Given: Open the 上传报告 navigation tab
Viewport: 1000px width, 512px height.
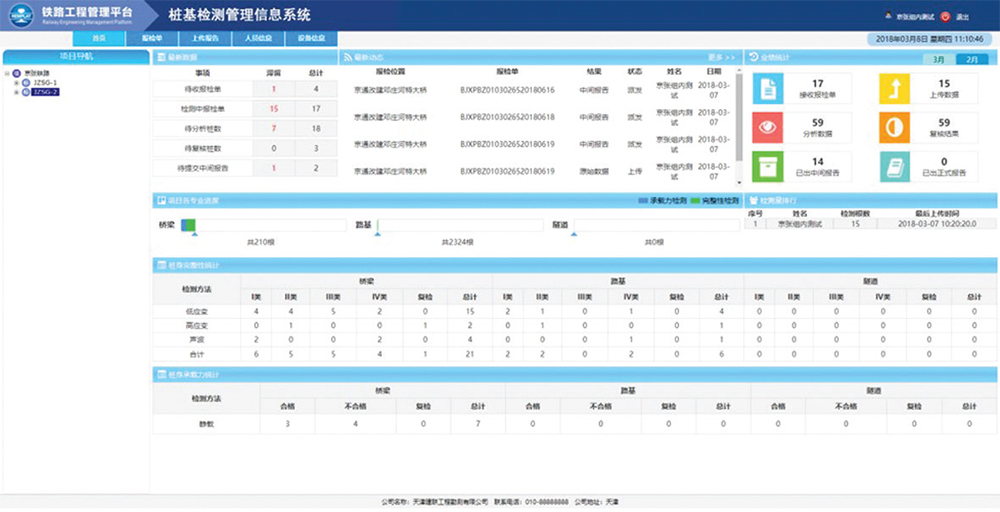Looking at the screenshot, I should pos(205,38).
